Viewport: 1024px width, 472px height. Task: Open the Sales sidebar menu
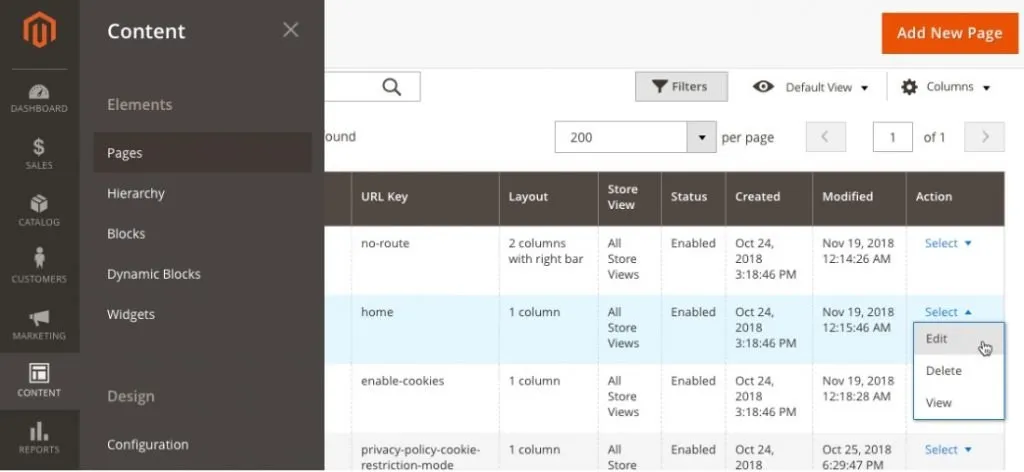tap(39, 154)
